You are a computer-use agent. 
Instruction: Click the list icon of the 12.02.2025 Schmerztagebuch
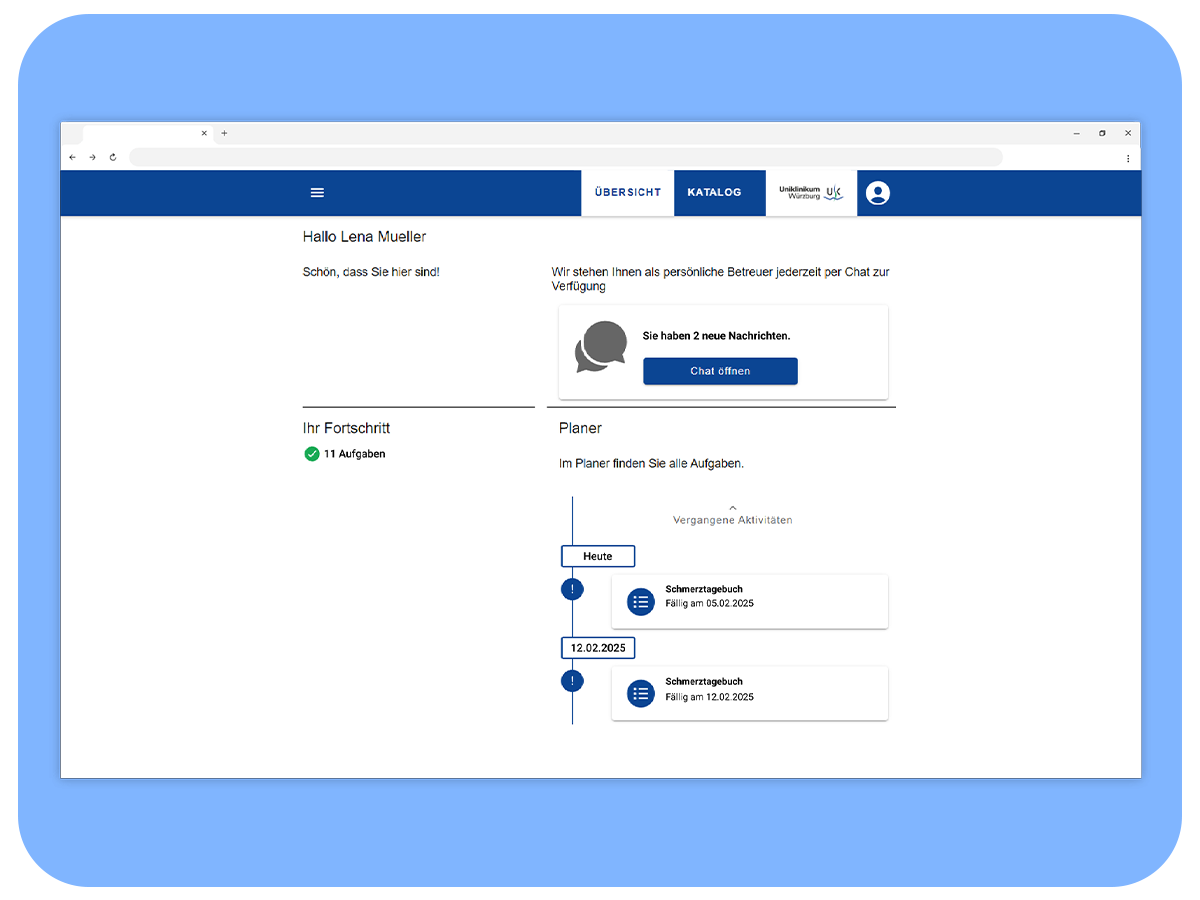click(641, 694)
